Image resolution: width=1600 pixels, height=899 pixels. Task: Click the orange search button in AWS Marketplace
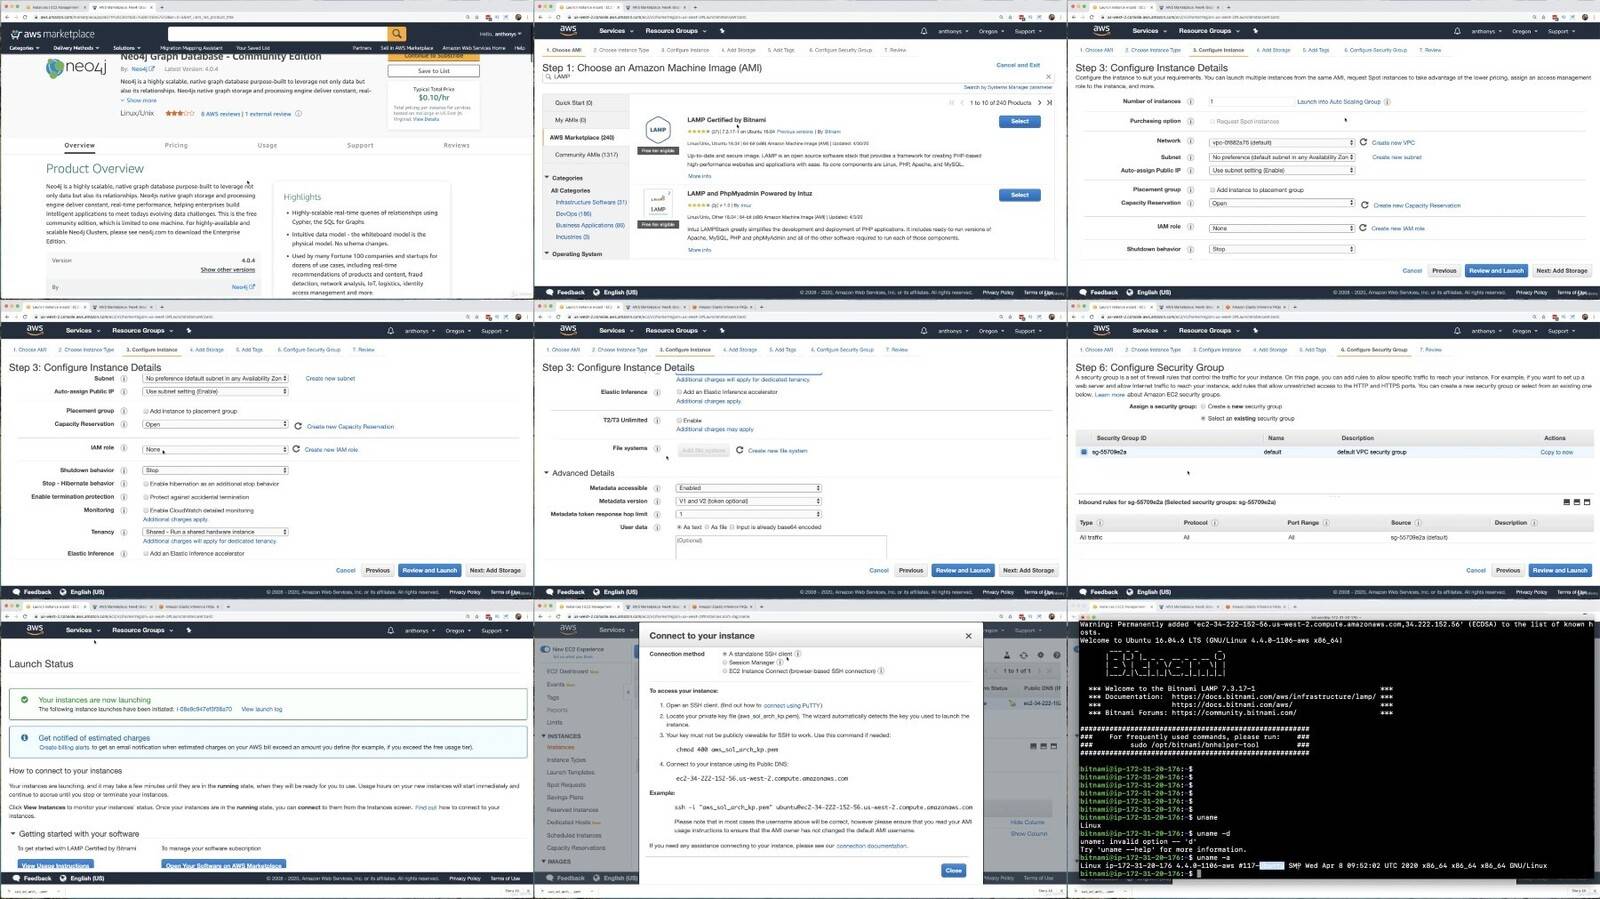point(397,34)
